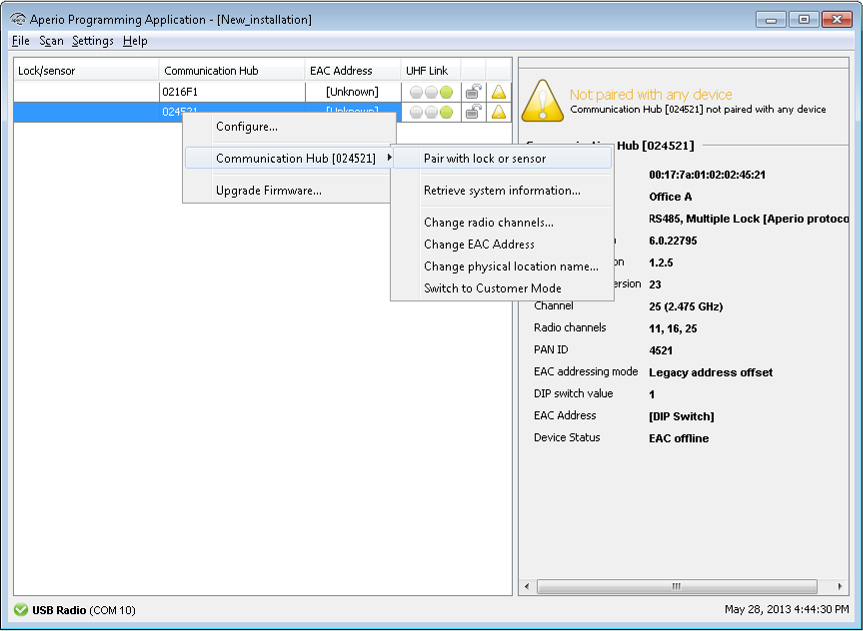Sort by UHF Link column header
Image resolution: width=863 pixels, height=631 pixels.
(430, 70)
